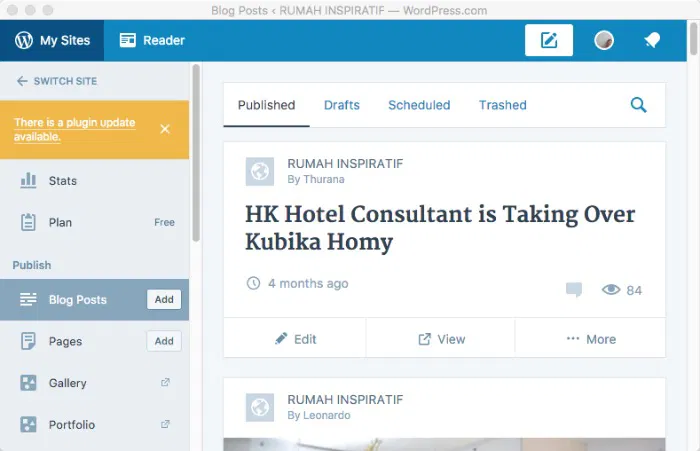Screen dimensions: 700x451
Task: Open My Sites with WordPress logo
Action: pyautogui.click(x=52, y=41)
